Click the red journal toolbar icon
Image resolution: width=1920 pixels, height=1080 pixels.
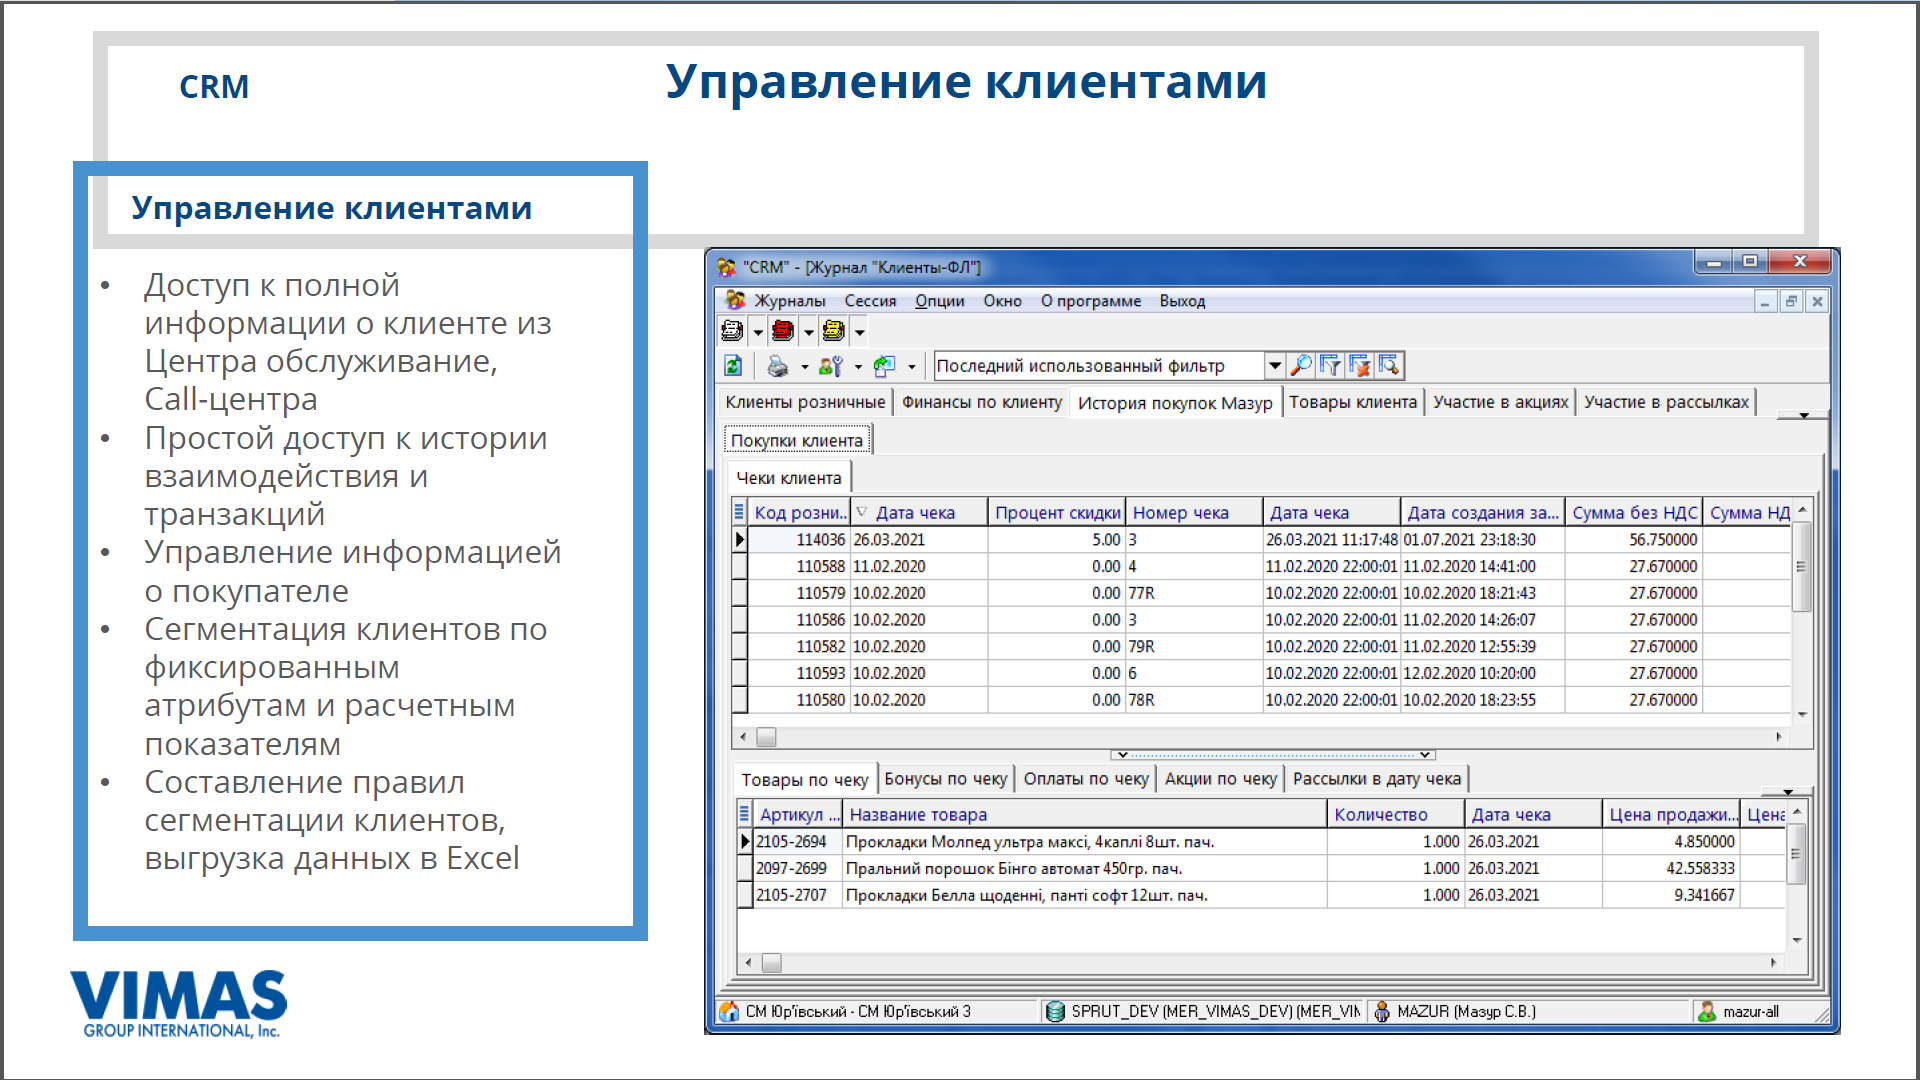(x=783, y=331)
